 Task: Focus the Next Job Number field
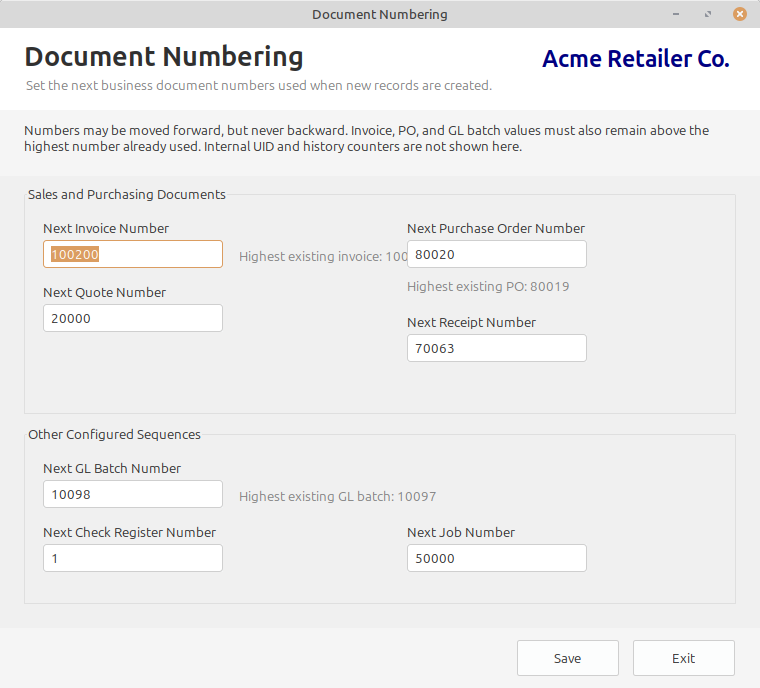(x=497, y=558)
